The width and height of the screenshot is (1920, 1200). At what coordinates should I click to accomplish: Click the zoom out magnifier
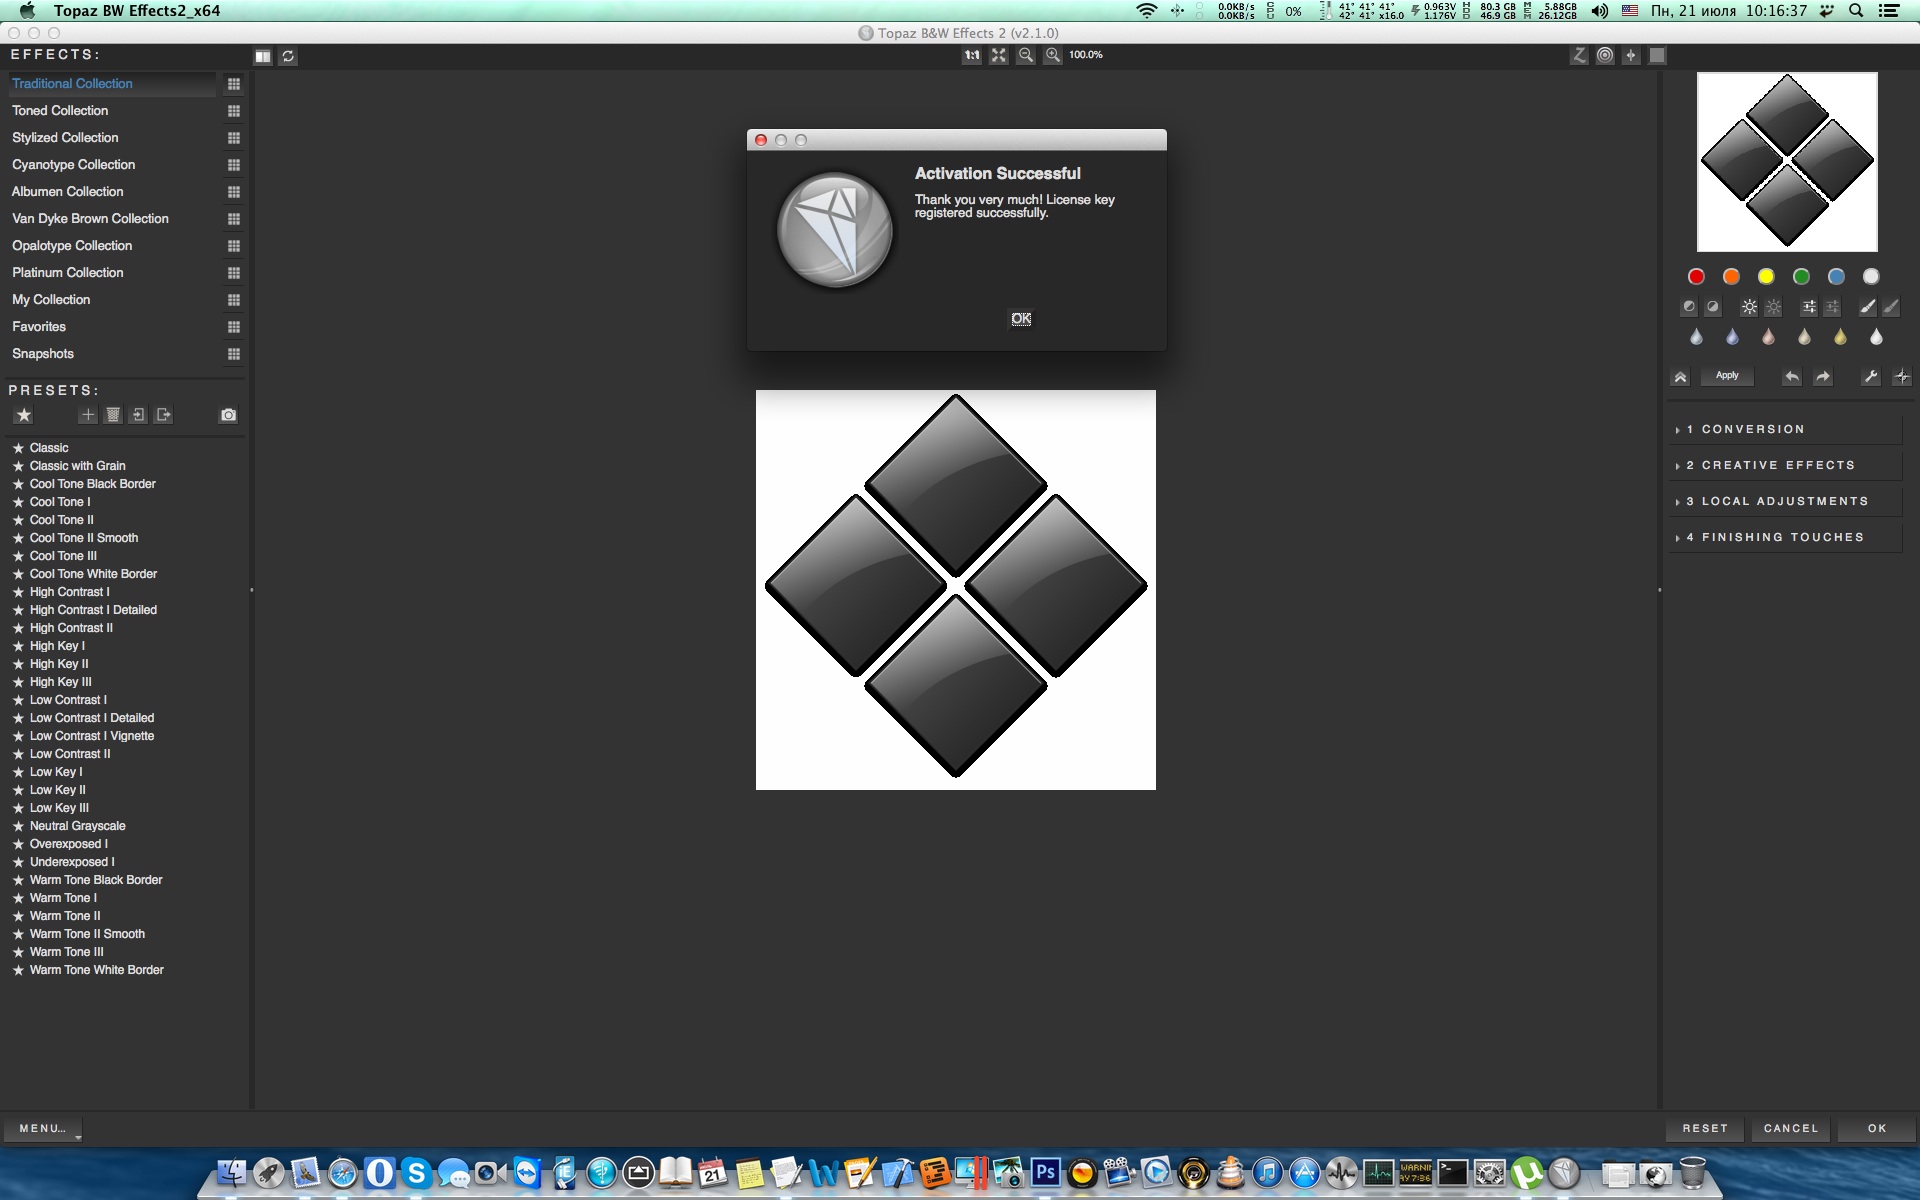click(x=1026, y=55)
